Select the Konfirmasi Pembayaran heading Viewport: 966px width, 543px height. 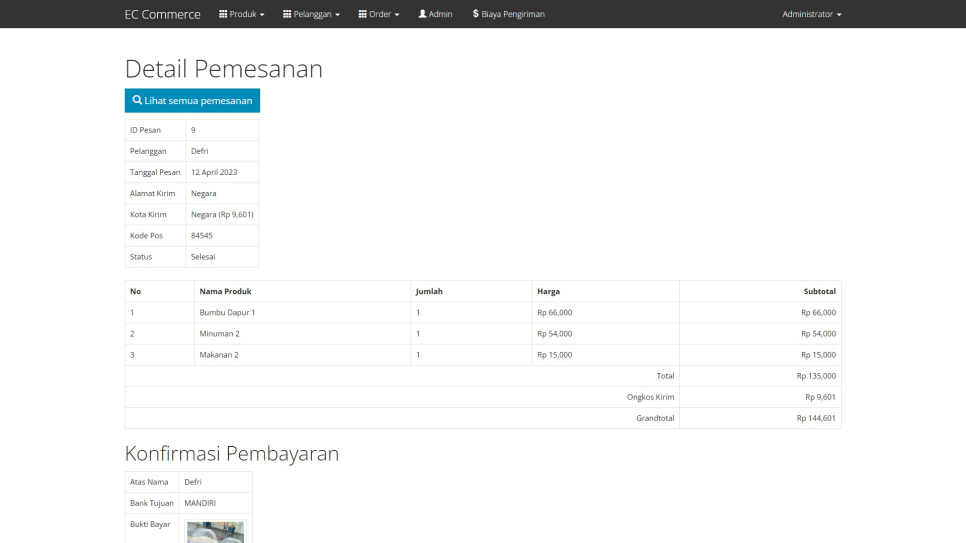(x=232, y=453)
